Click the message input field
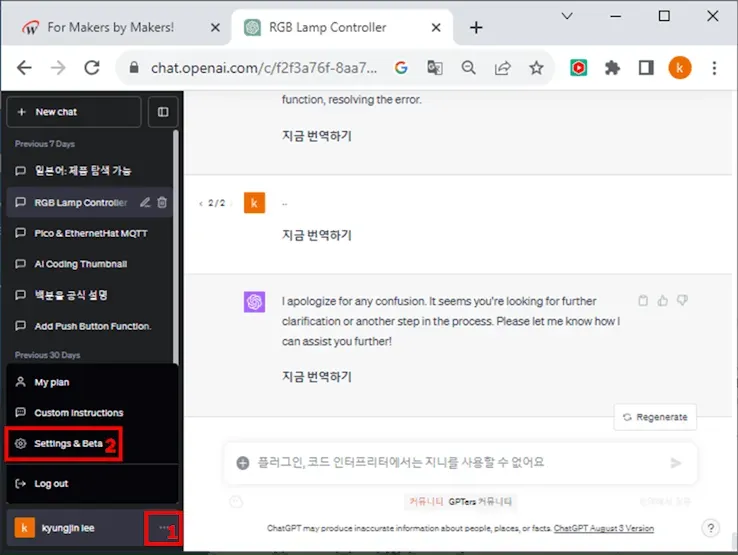Viewport: 738px width, 555px height. pos(459,463)
